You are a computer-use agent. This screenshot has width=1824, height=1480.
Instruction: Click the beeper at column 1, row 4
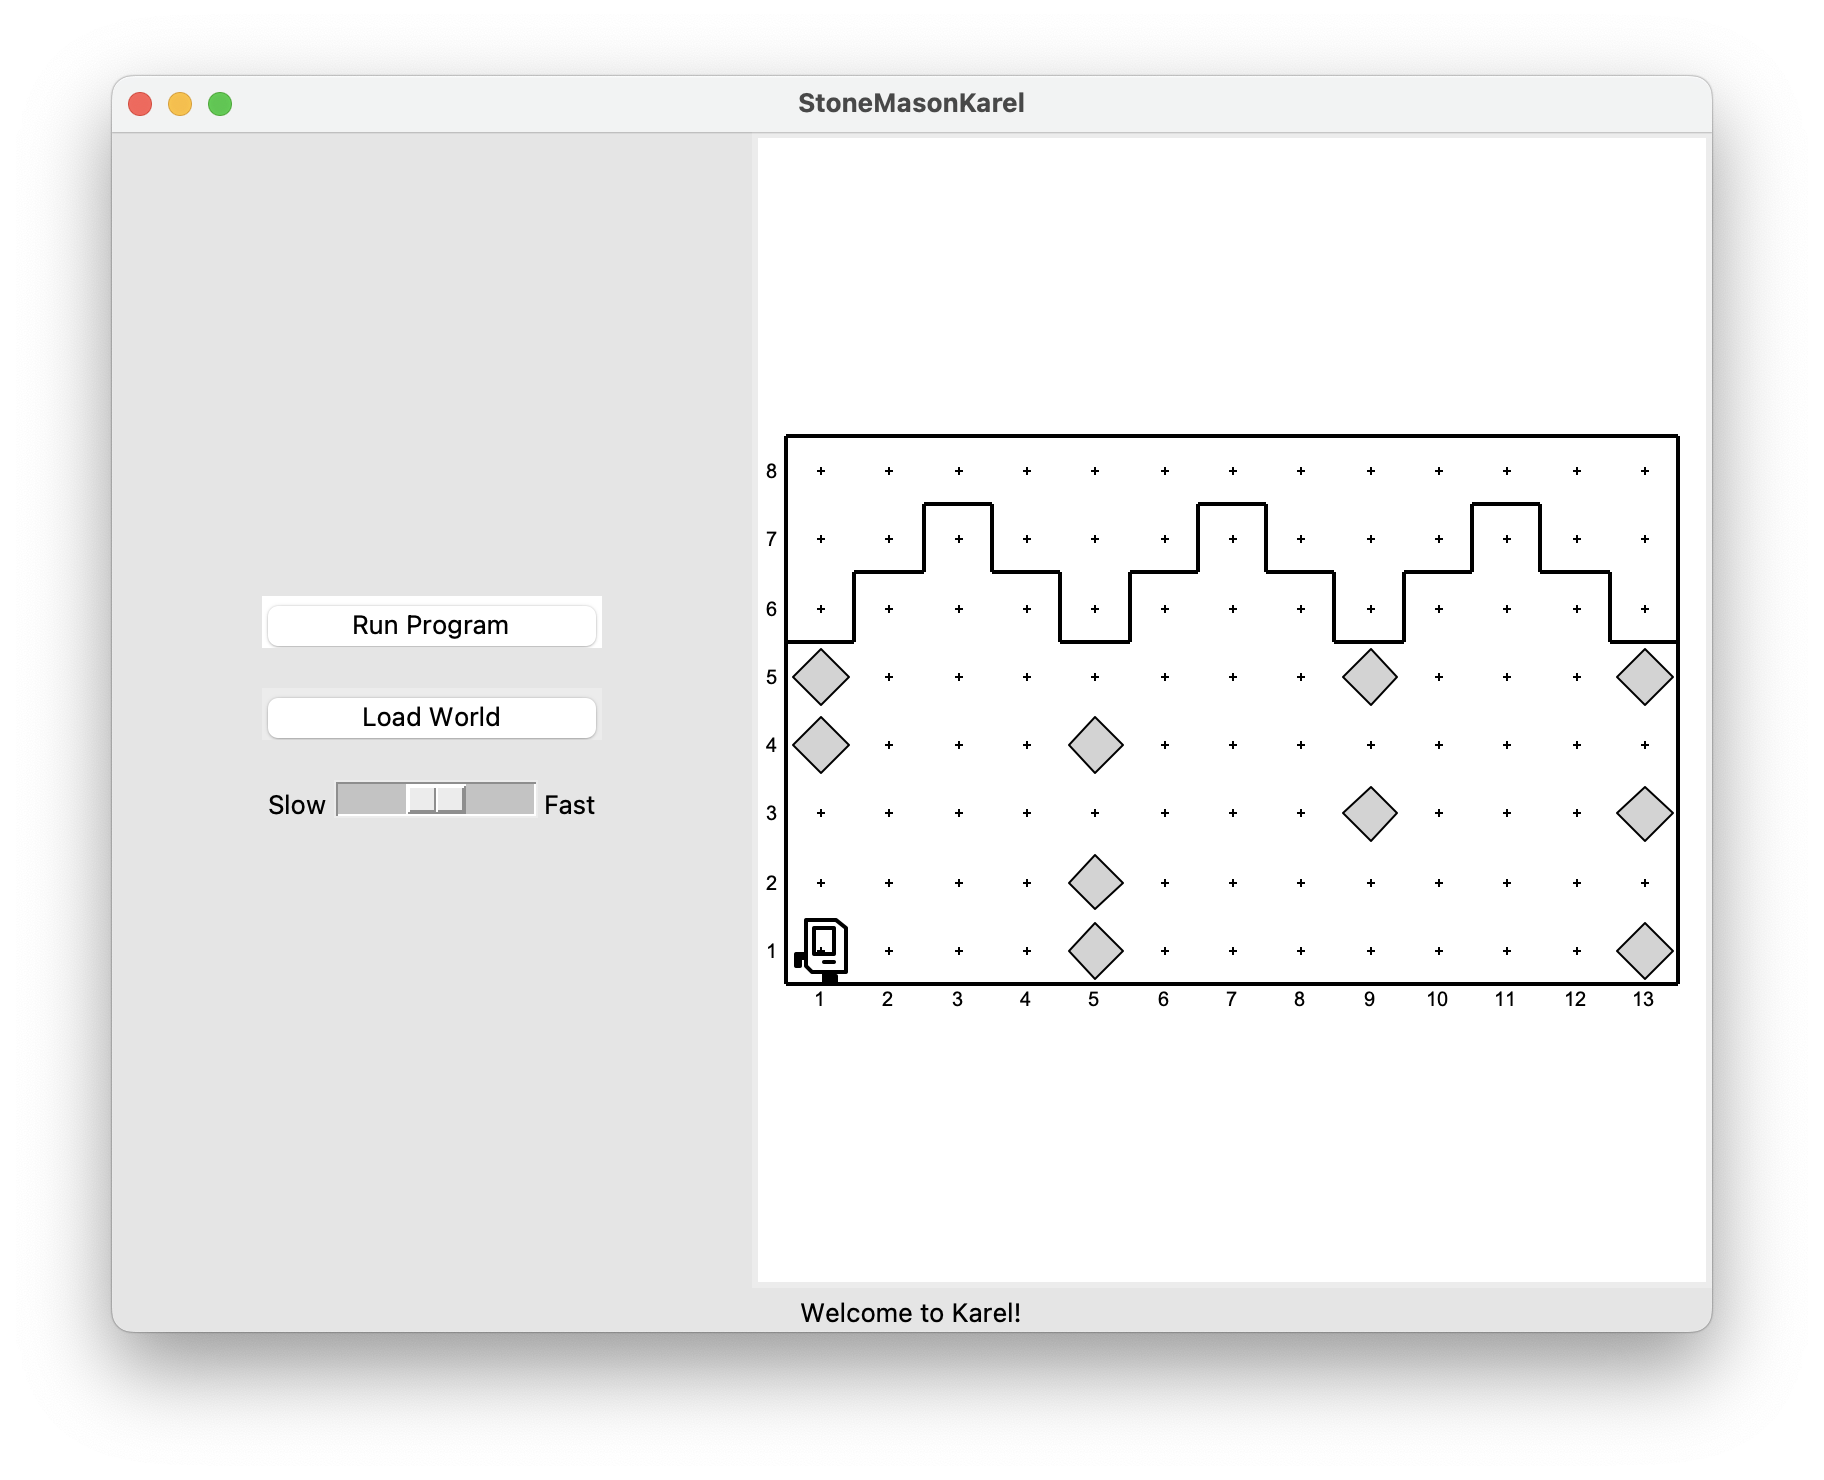pos(821,745)
